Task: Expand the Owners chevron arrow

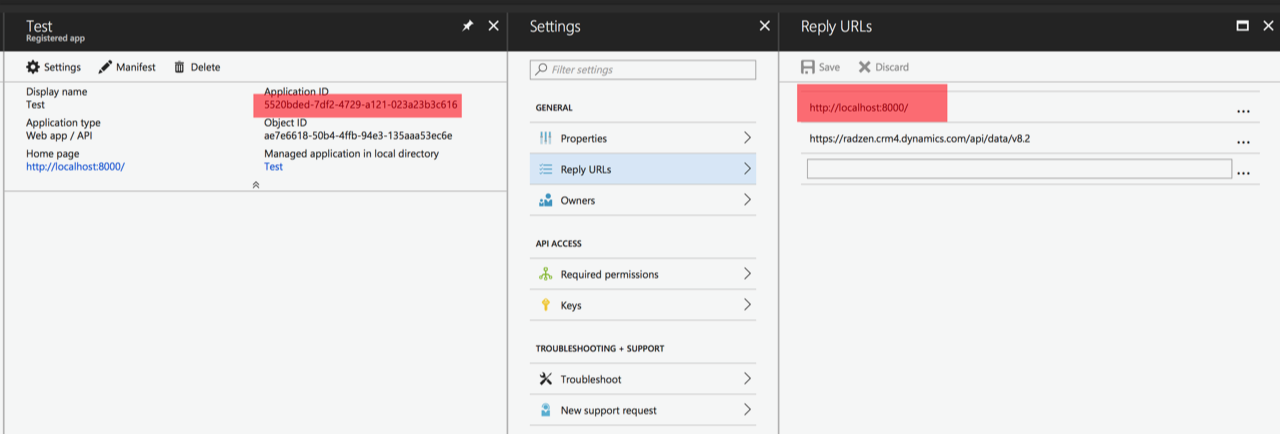Action: pos(746,200)
